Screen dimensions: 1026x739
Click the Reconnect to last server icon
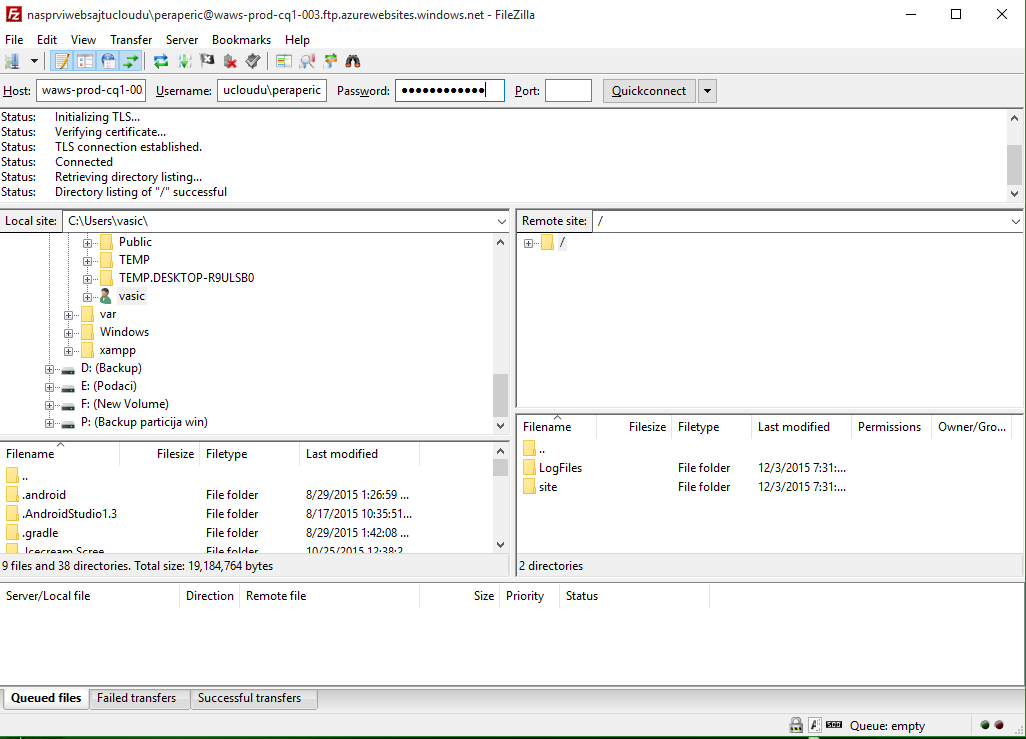(x=253, y=62)
